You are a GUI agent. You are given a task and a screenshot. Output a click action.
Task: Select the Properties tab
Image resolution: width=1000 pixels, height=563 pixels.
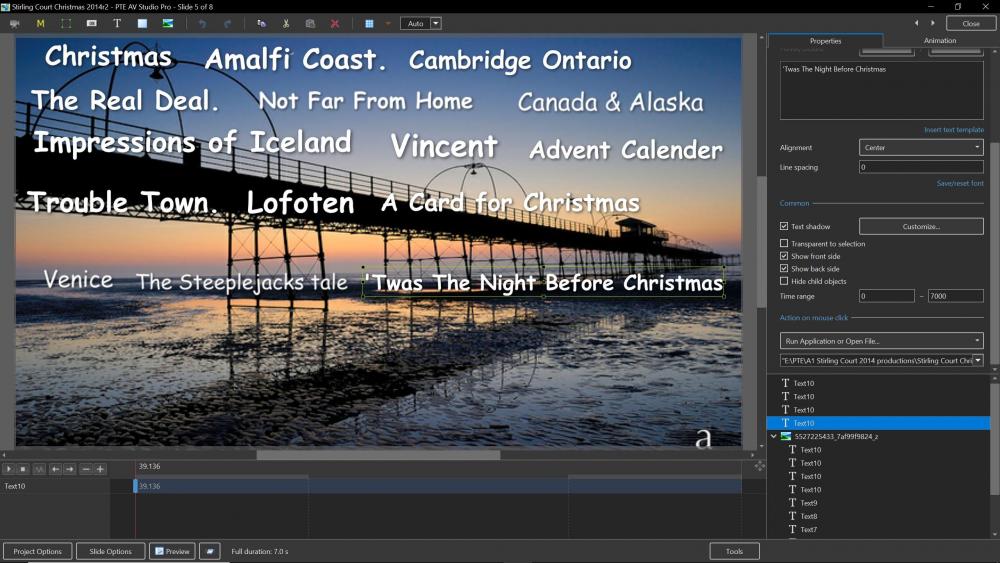(825, 41)
